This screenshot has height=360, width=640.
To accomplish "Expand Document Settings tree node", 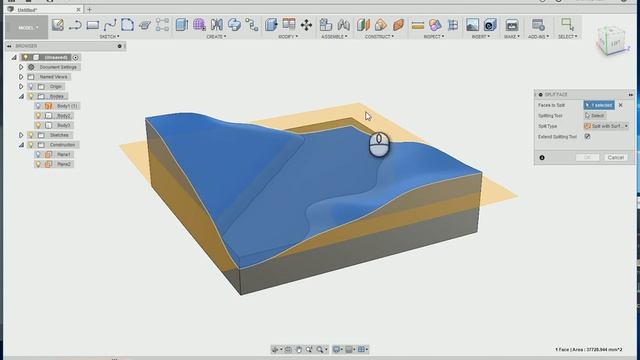I will (x=21, y=67).
